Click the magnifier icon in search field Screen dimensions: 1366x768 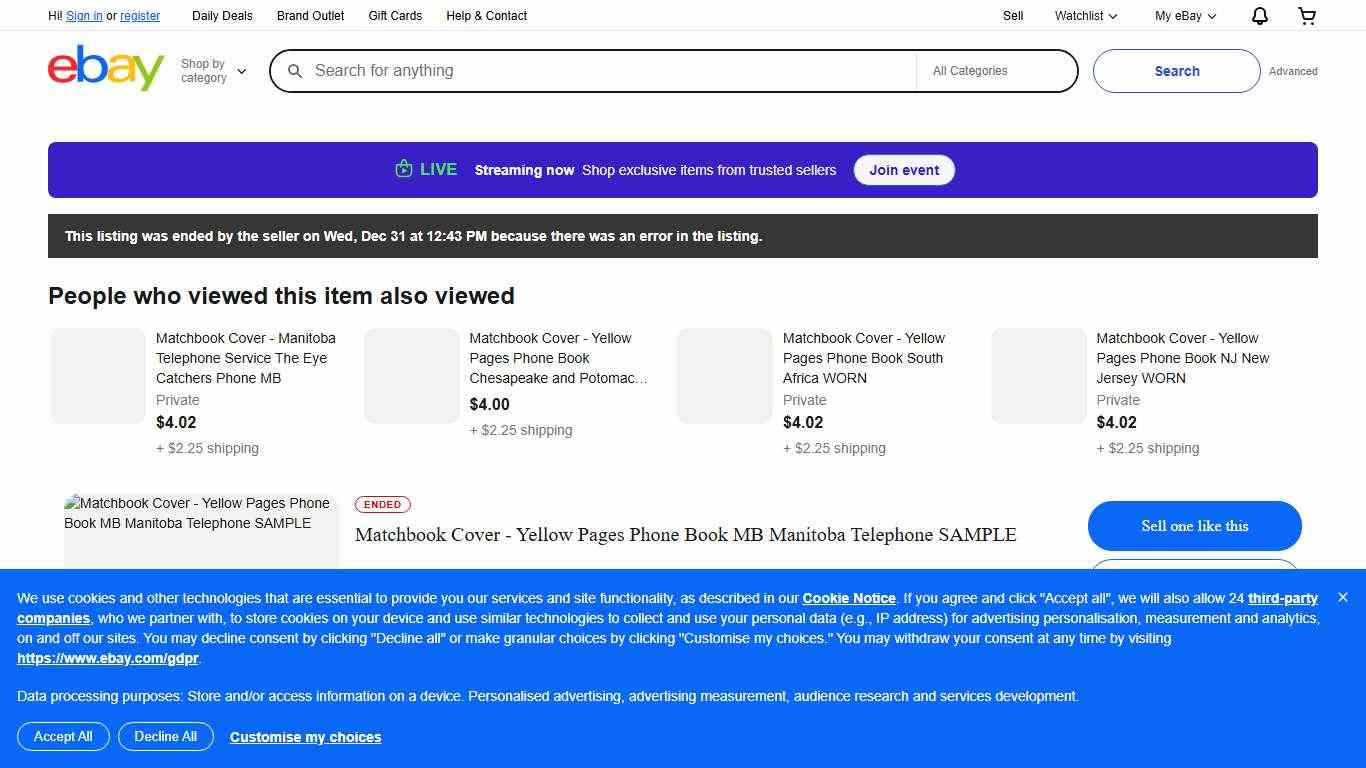pyautogui.click(x=295, y=71)
